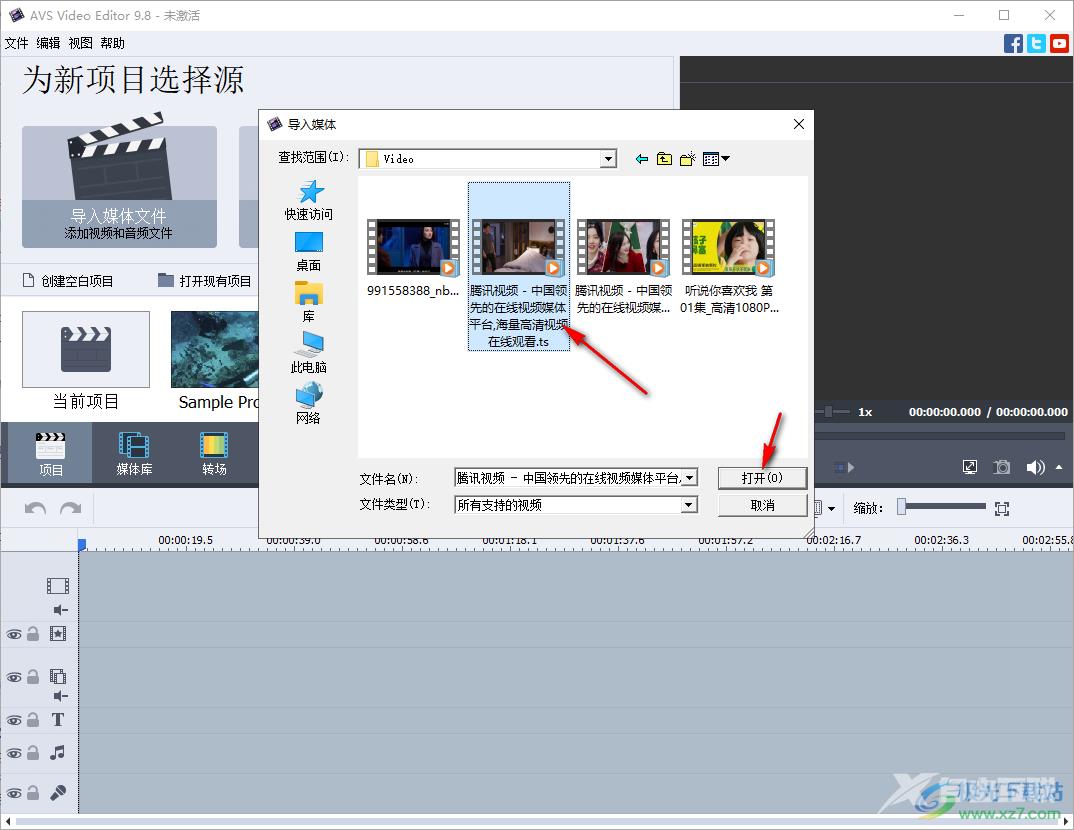Click the volume speaker icon in preview

(x=1035, y=467)
